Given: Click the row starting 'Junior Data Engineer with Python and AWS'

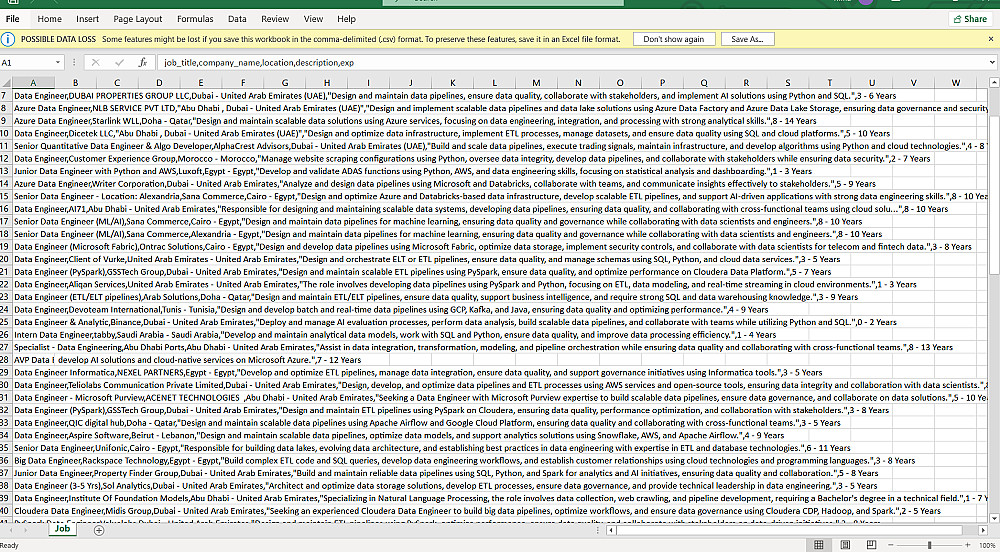Looking at the screenshot, I should pyautogui.click(x=413, y=171).
